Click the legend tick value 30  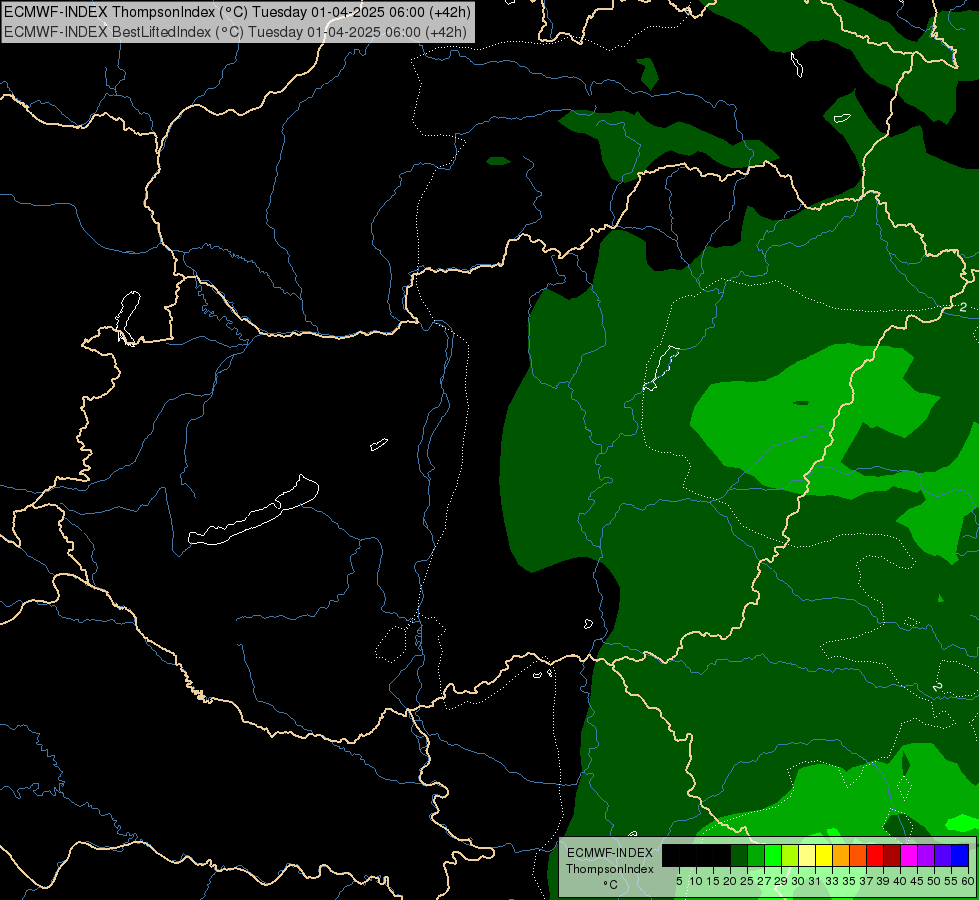[798, 881]
